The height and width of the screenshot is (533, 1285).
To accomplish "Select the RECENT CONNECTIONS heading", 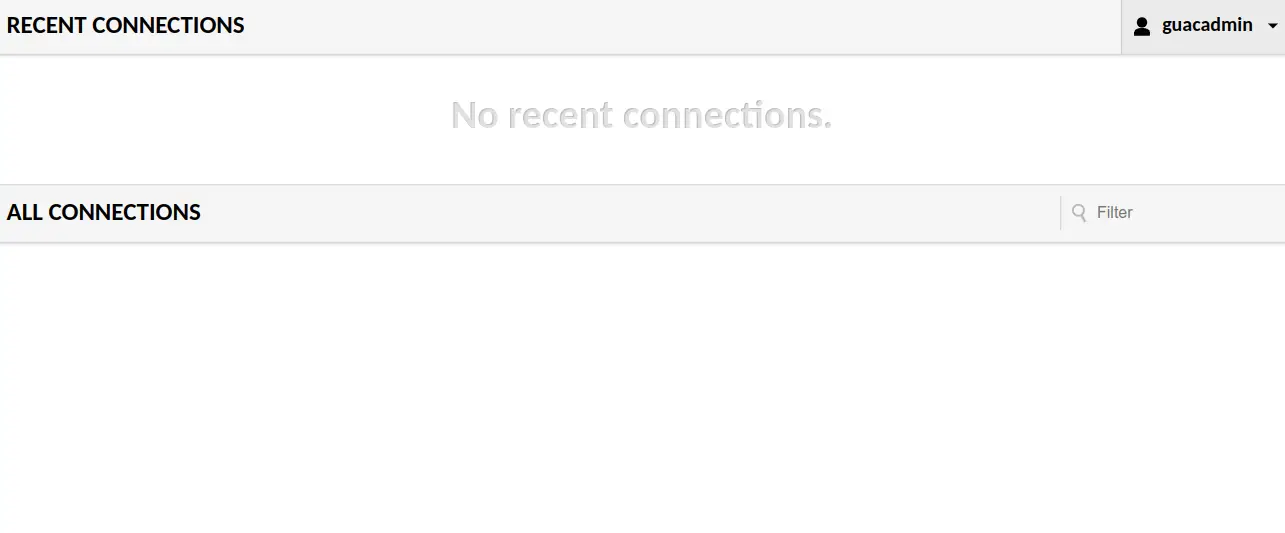I will pos(126,26).
